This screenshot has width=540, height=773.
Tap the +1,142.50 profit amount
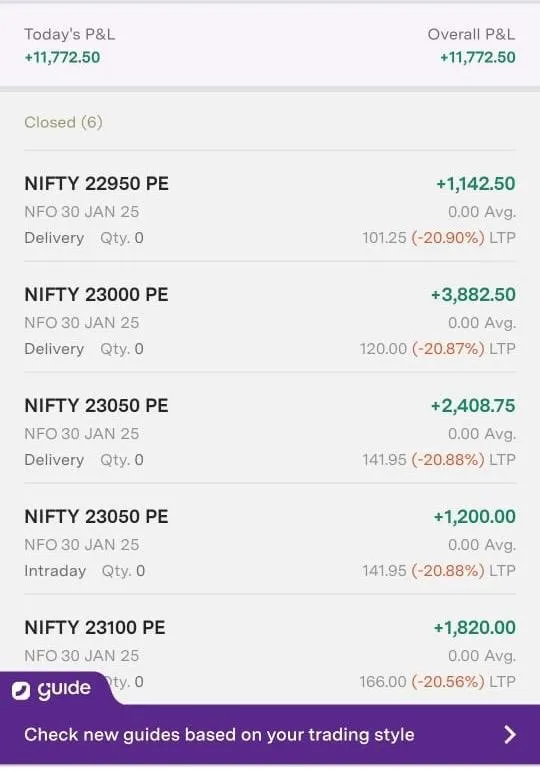pos(476,184)
